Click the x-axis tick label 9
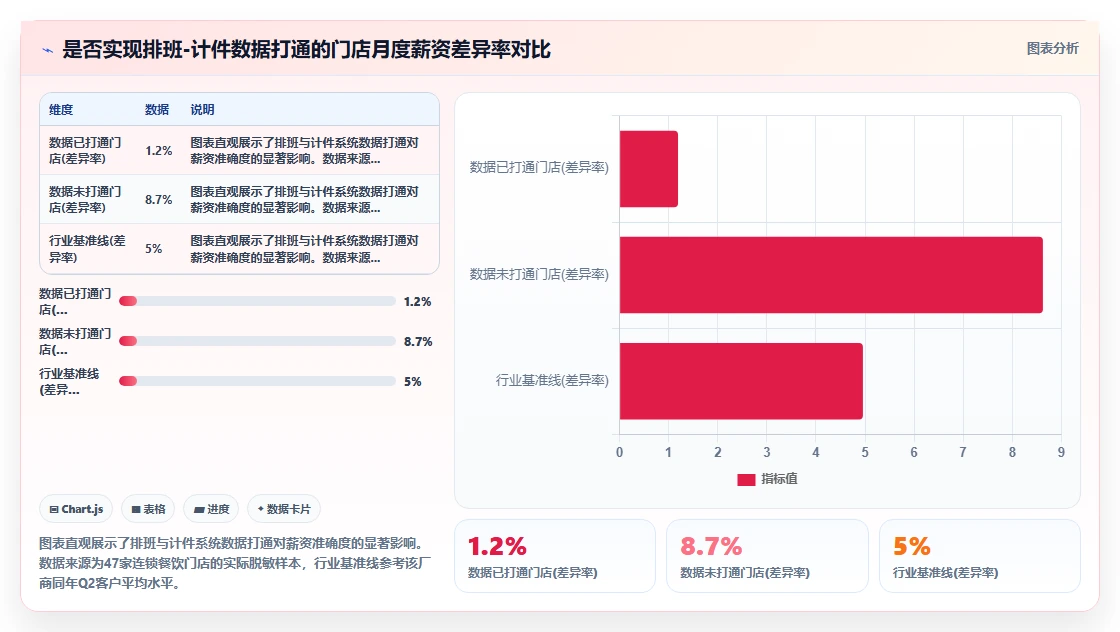The height and width of the screenshot is (632, 1120). 1061,453
